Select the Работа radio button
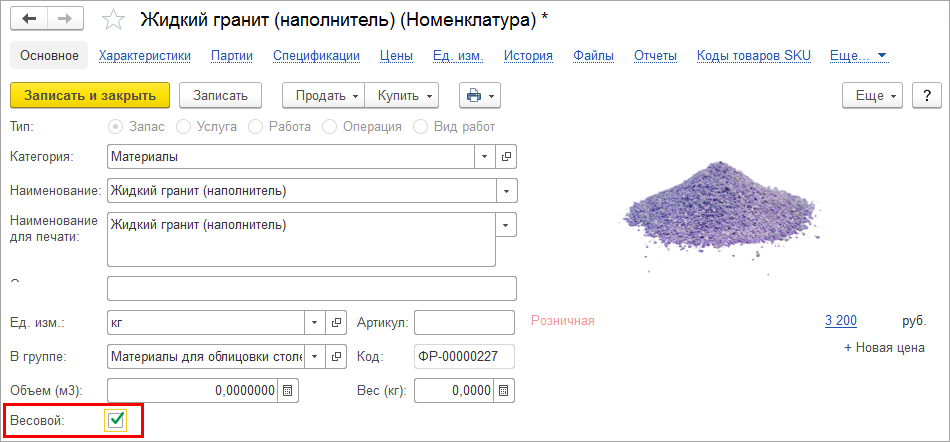The height and width of the screenshot is (442, 950). pos(256,127)
